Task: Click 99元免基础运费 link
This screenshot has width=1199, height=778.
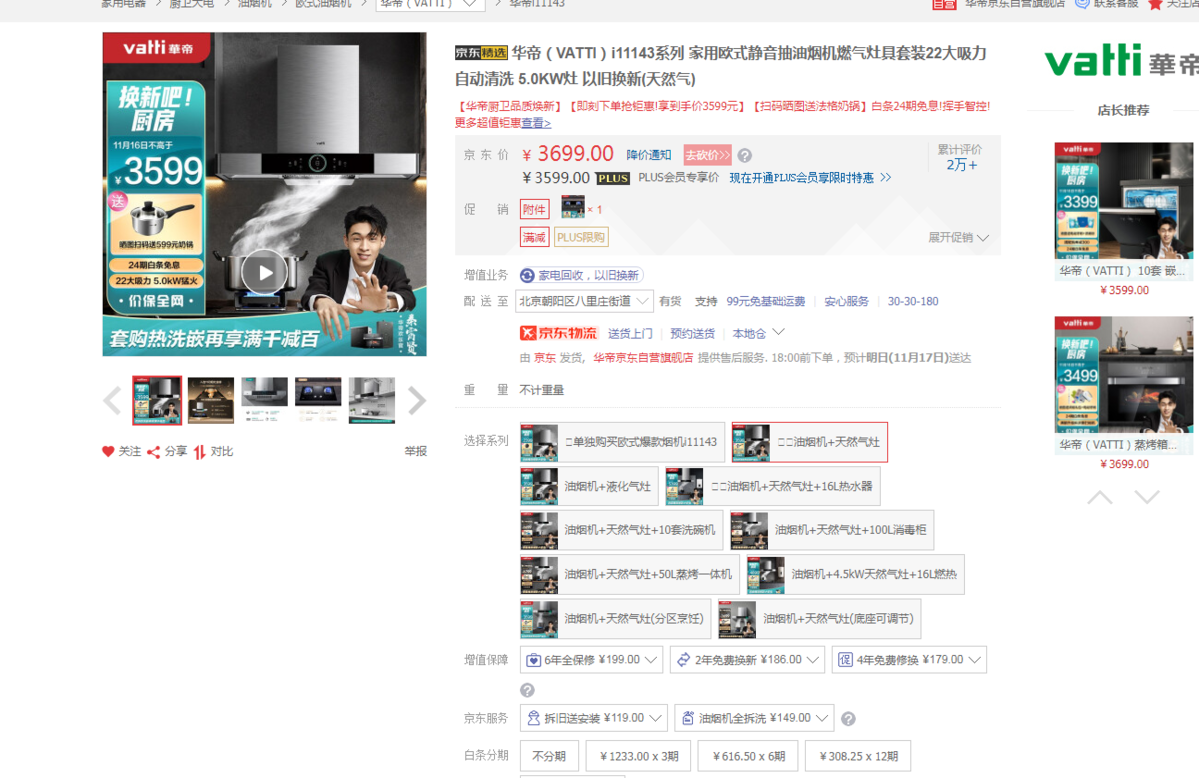Action: point(765,301)
